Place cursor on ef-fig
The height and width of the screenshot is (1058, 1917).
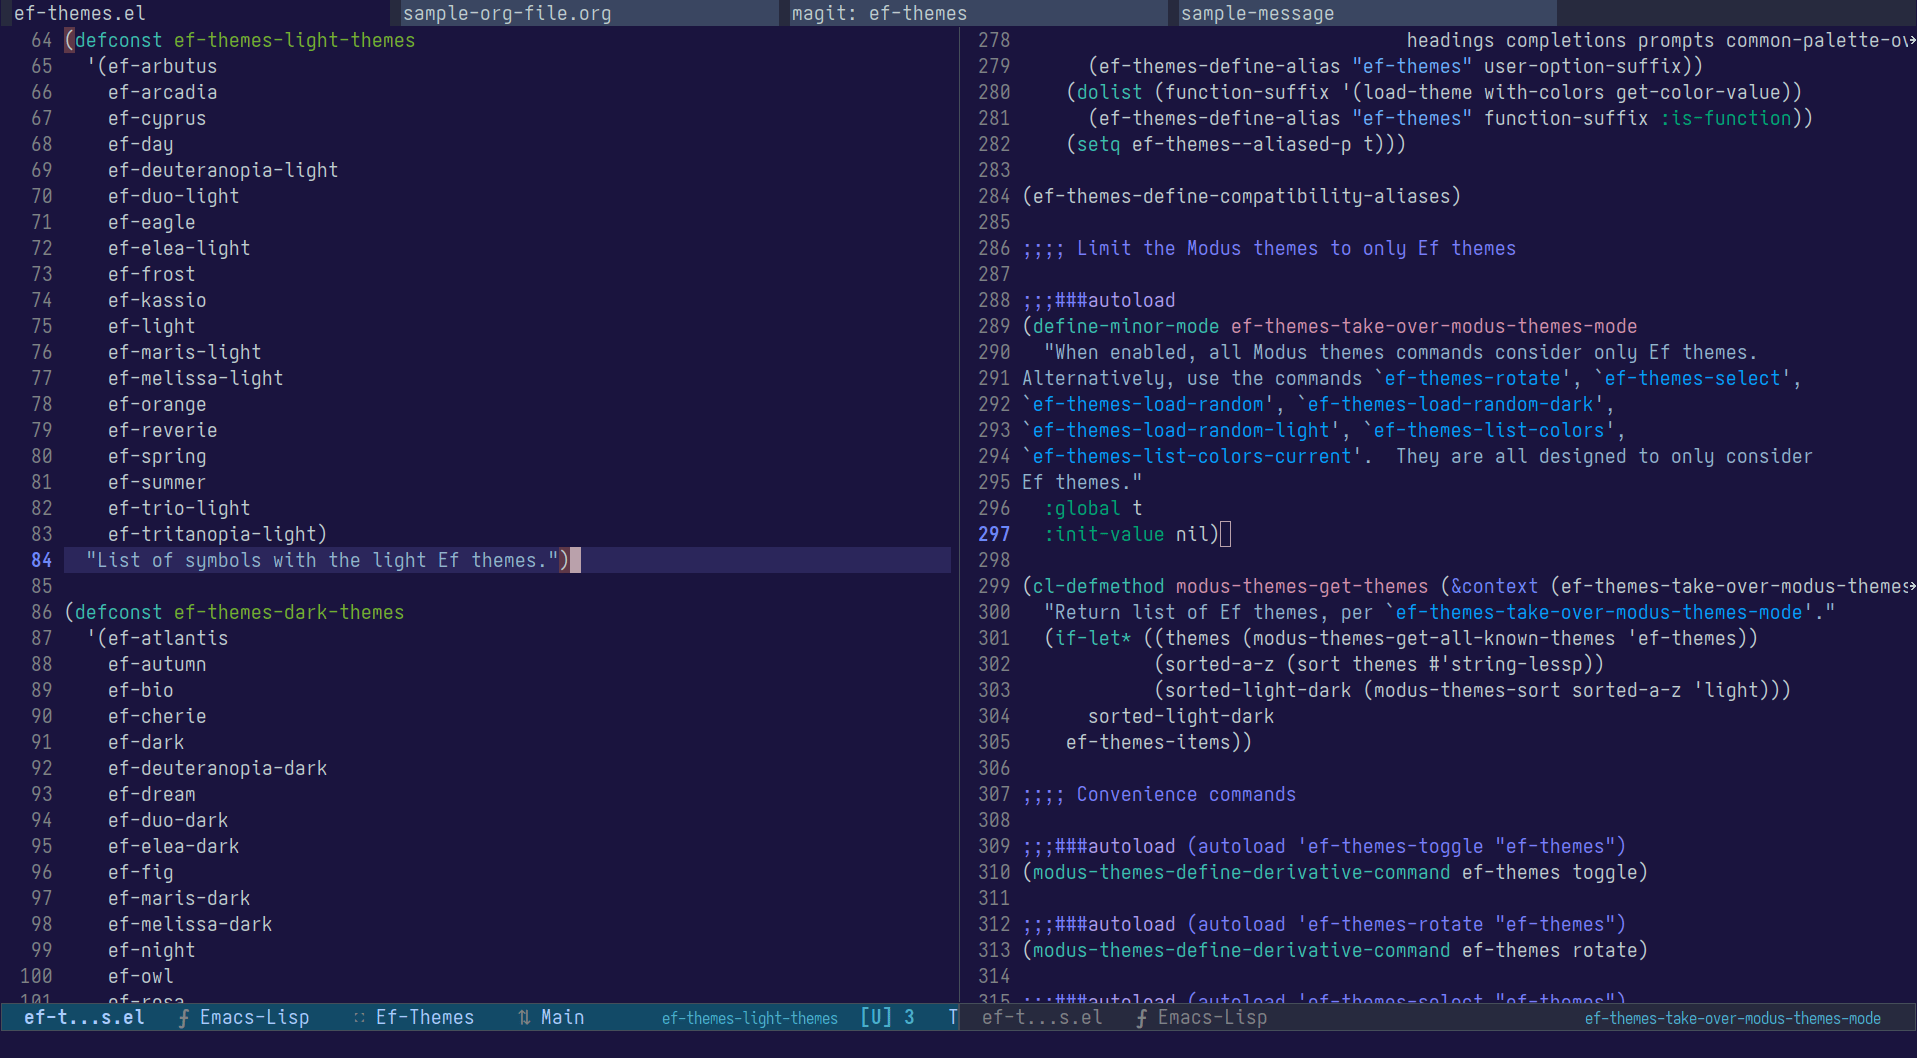click(x=141, y=872)
